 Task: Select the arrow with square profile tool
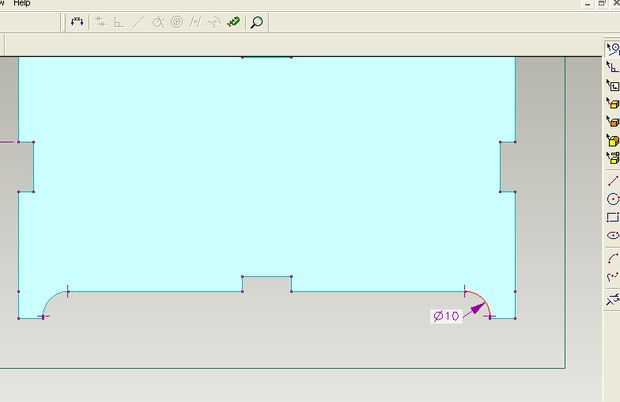point(613,85)
